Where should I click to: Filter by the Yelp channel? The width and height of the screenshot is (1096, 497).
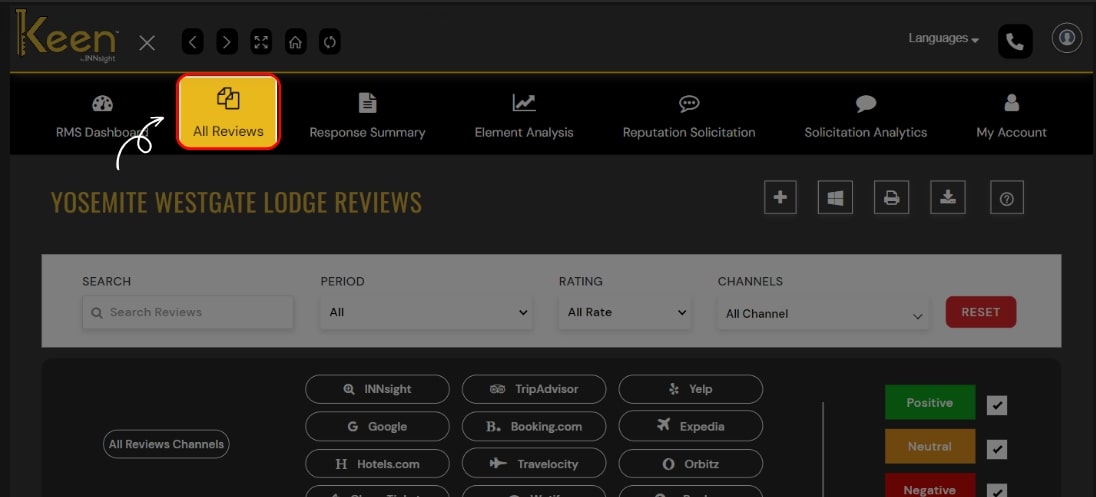tap(691, 389)
